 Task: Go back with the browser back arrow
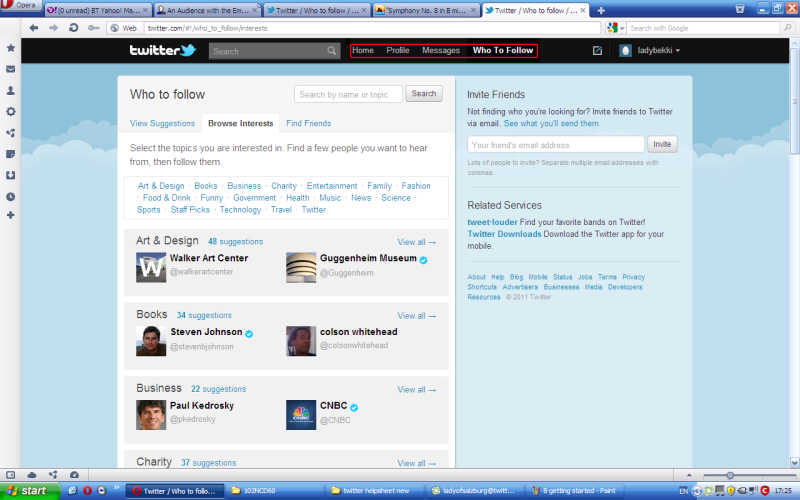pos(34,28)
